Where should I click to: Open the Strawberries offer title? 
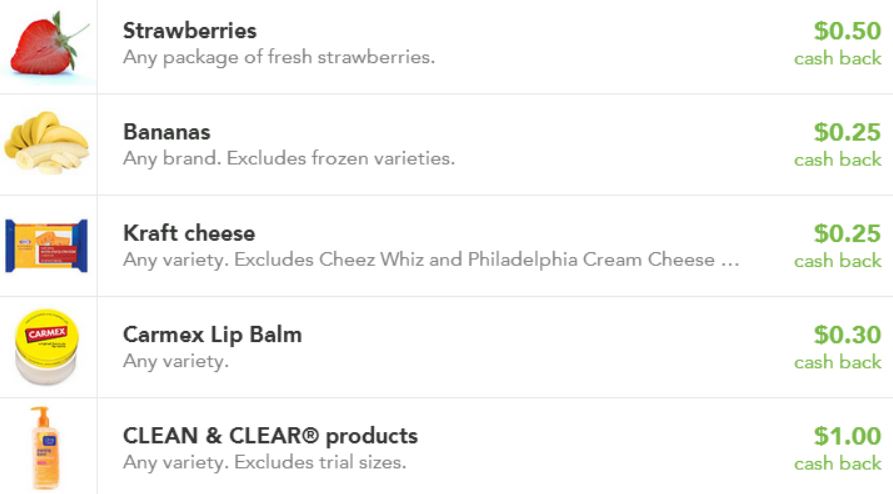tap(189, 31)
